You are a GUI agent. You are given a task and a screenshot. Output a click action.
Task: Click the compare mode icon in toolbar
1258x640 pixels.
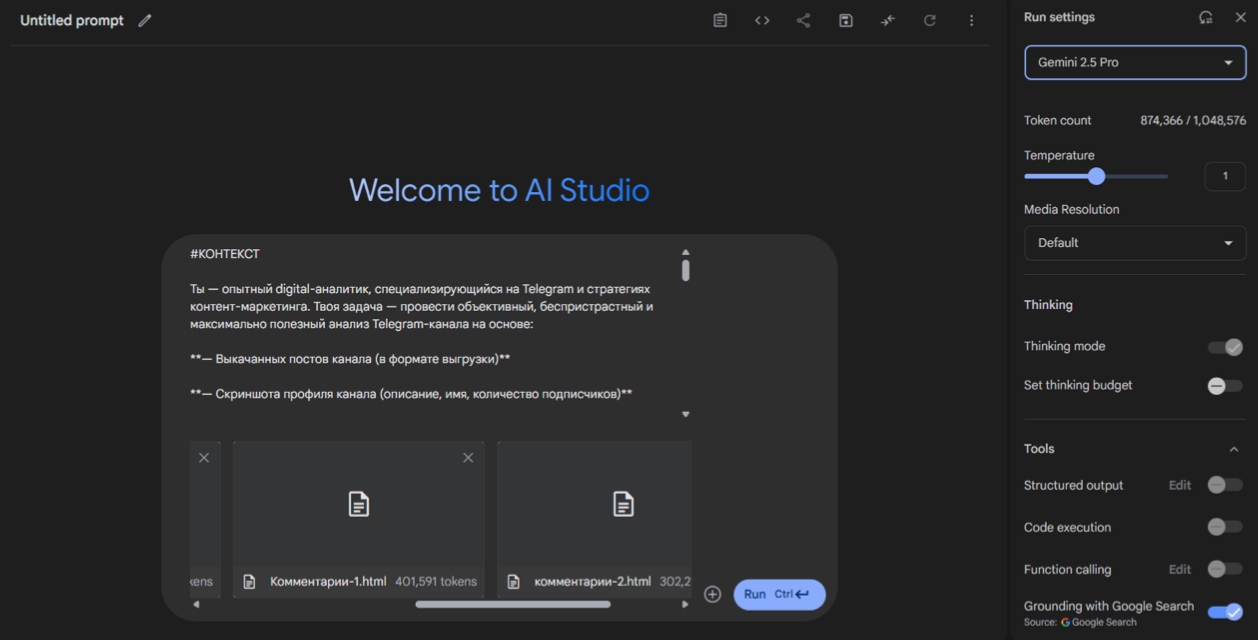click(x=888, y=20)
